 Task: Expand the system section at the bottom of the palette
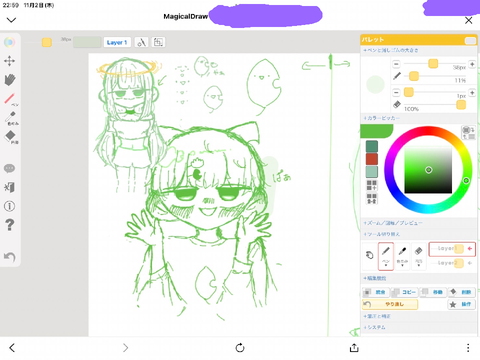coord(419,327)
